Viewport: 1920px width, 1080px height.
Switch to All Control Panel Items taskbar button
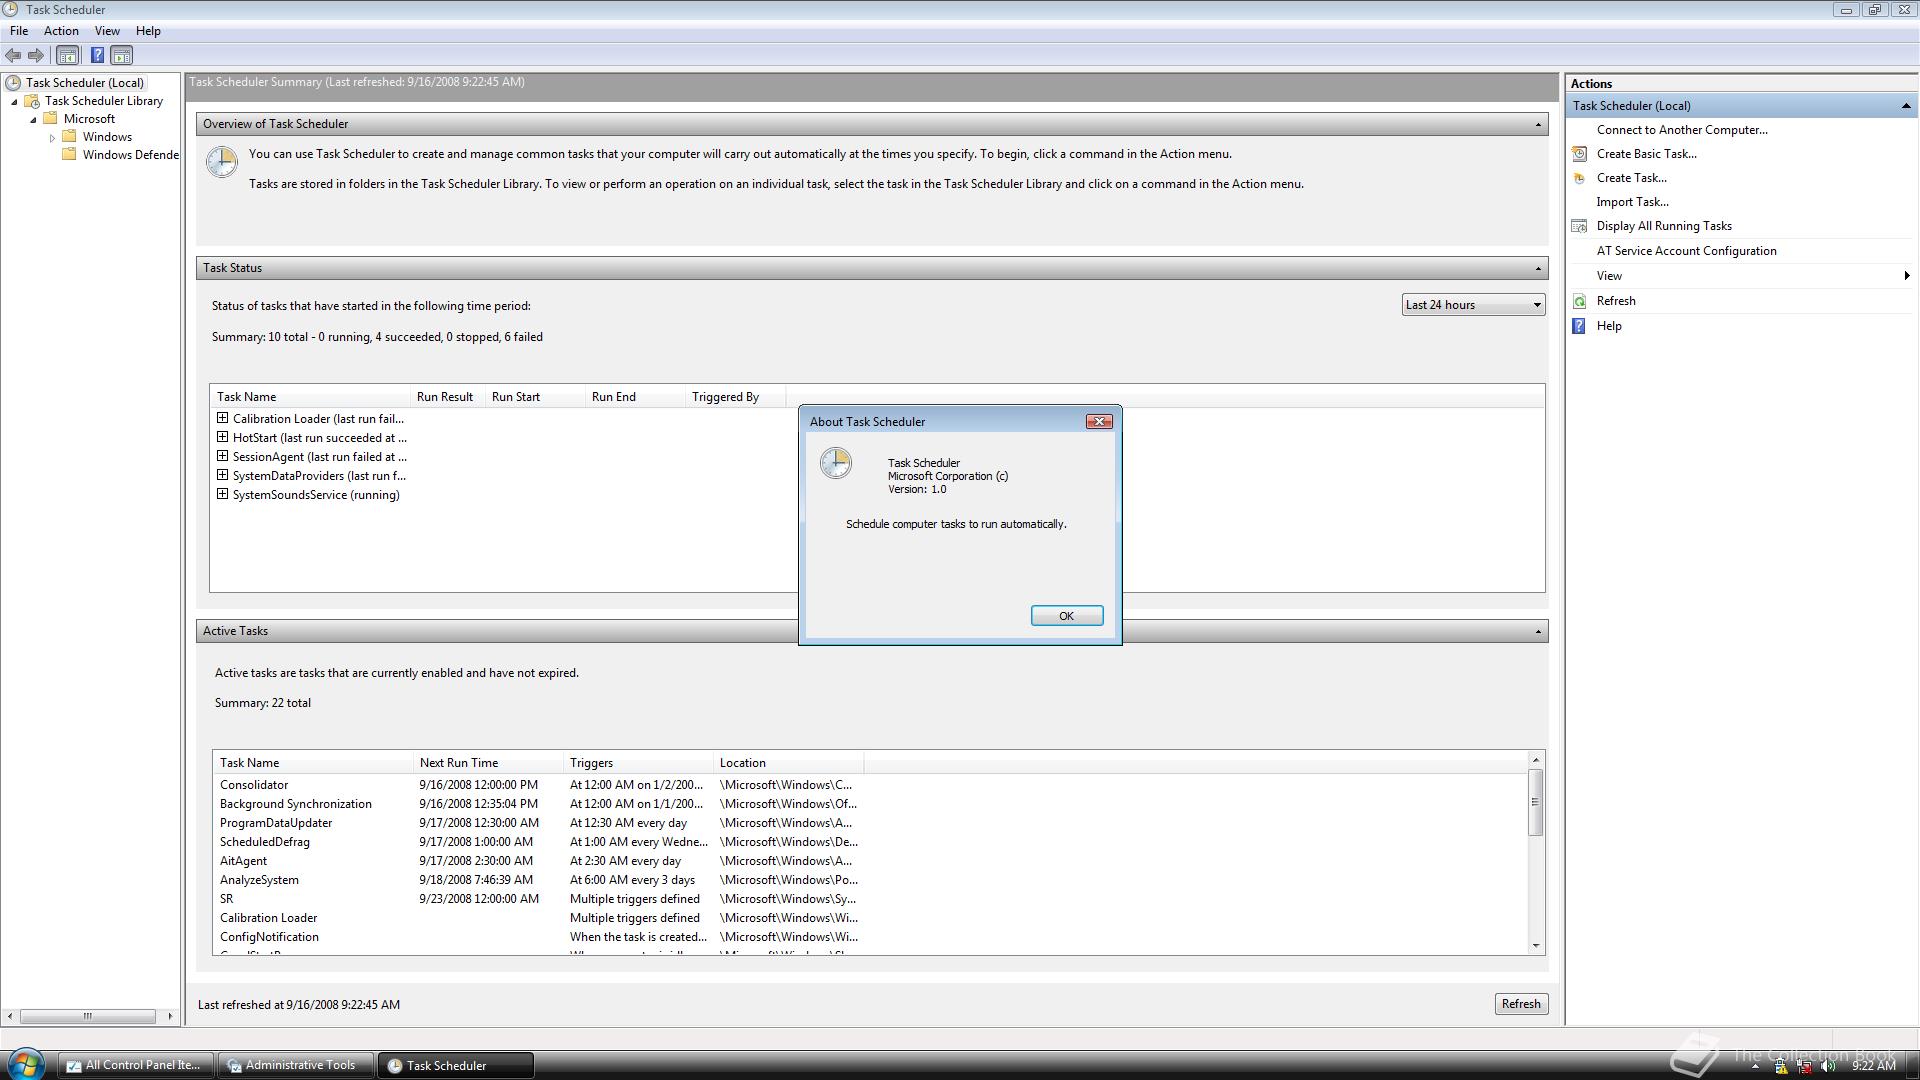135,1065
